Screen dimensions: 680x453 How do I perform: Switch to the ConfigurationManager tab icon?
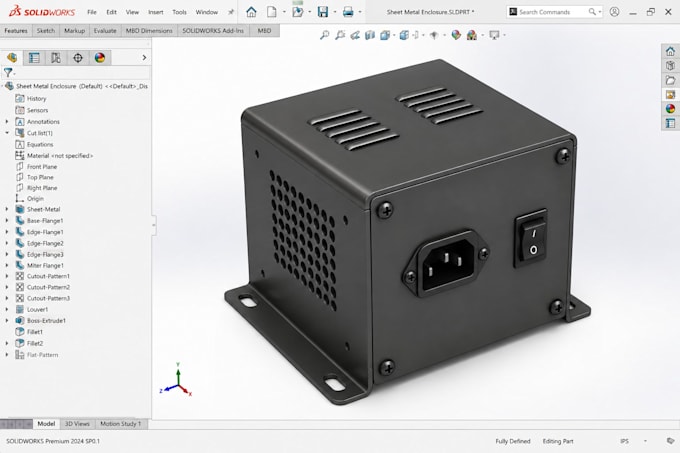pyautogui.click(x=56, y=58)
